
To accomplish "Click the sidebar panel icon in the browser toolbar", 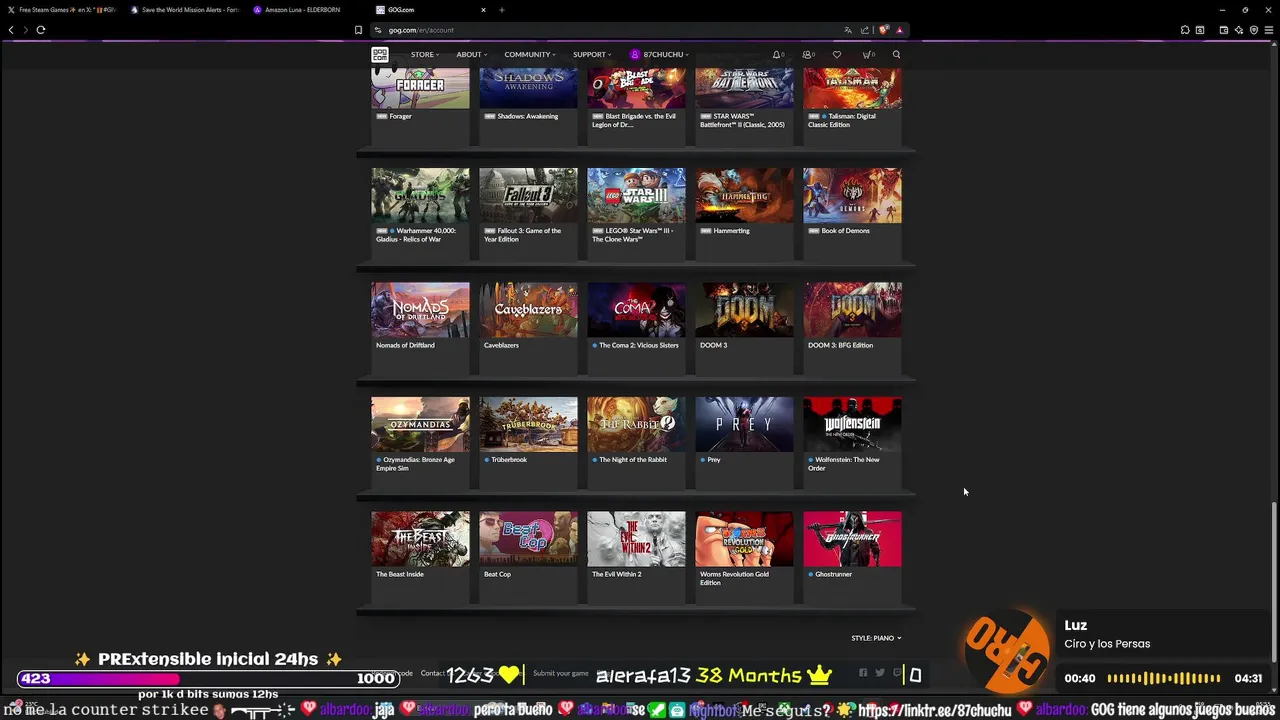I will (1200, 30).
